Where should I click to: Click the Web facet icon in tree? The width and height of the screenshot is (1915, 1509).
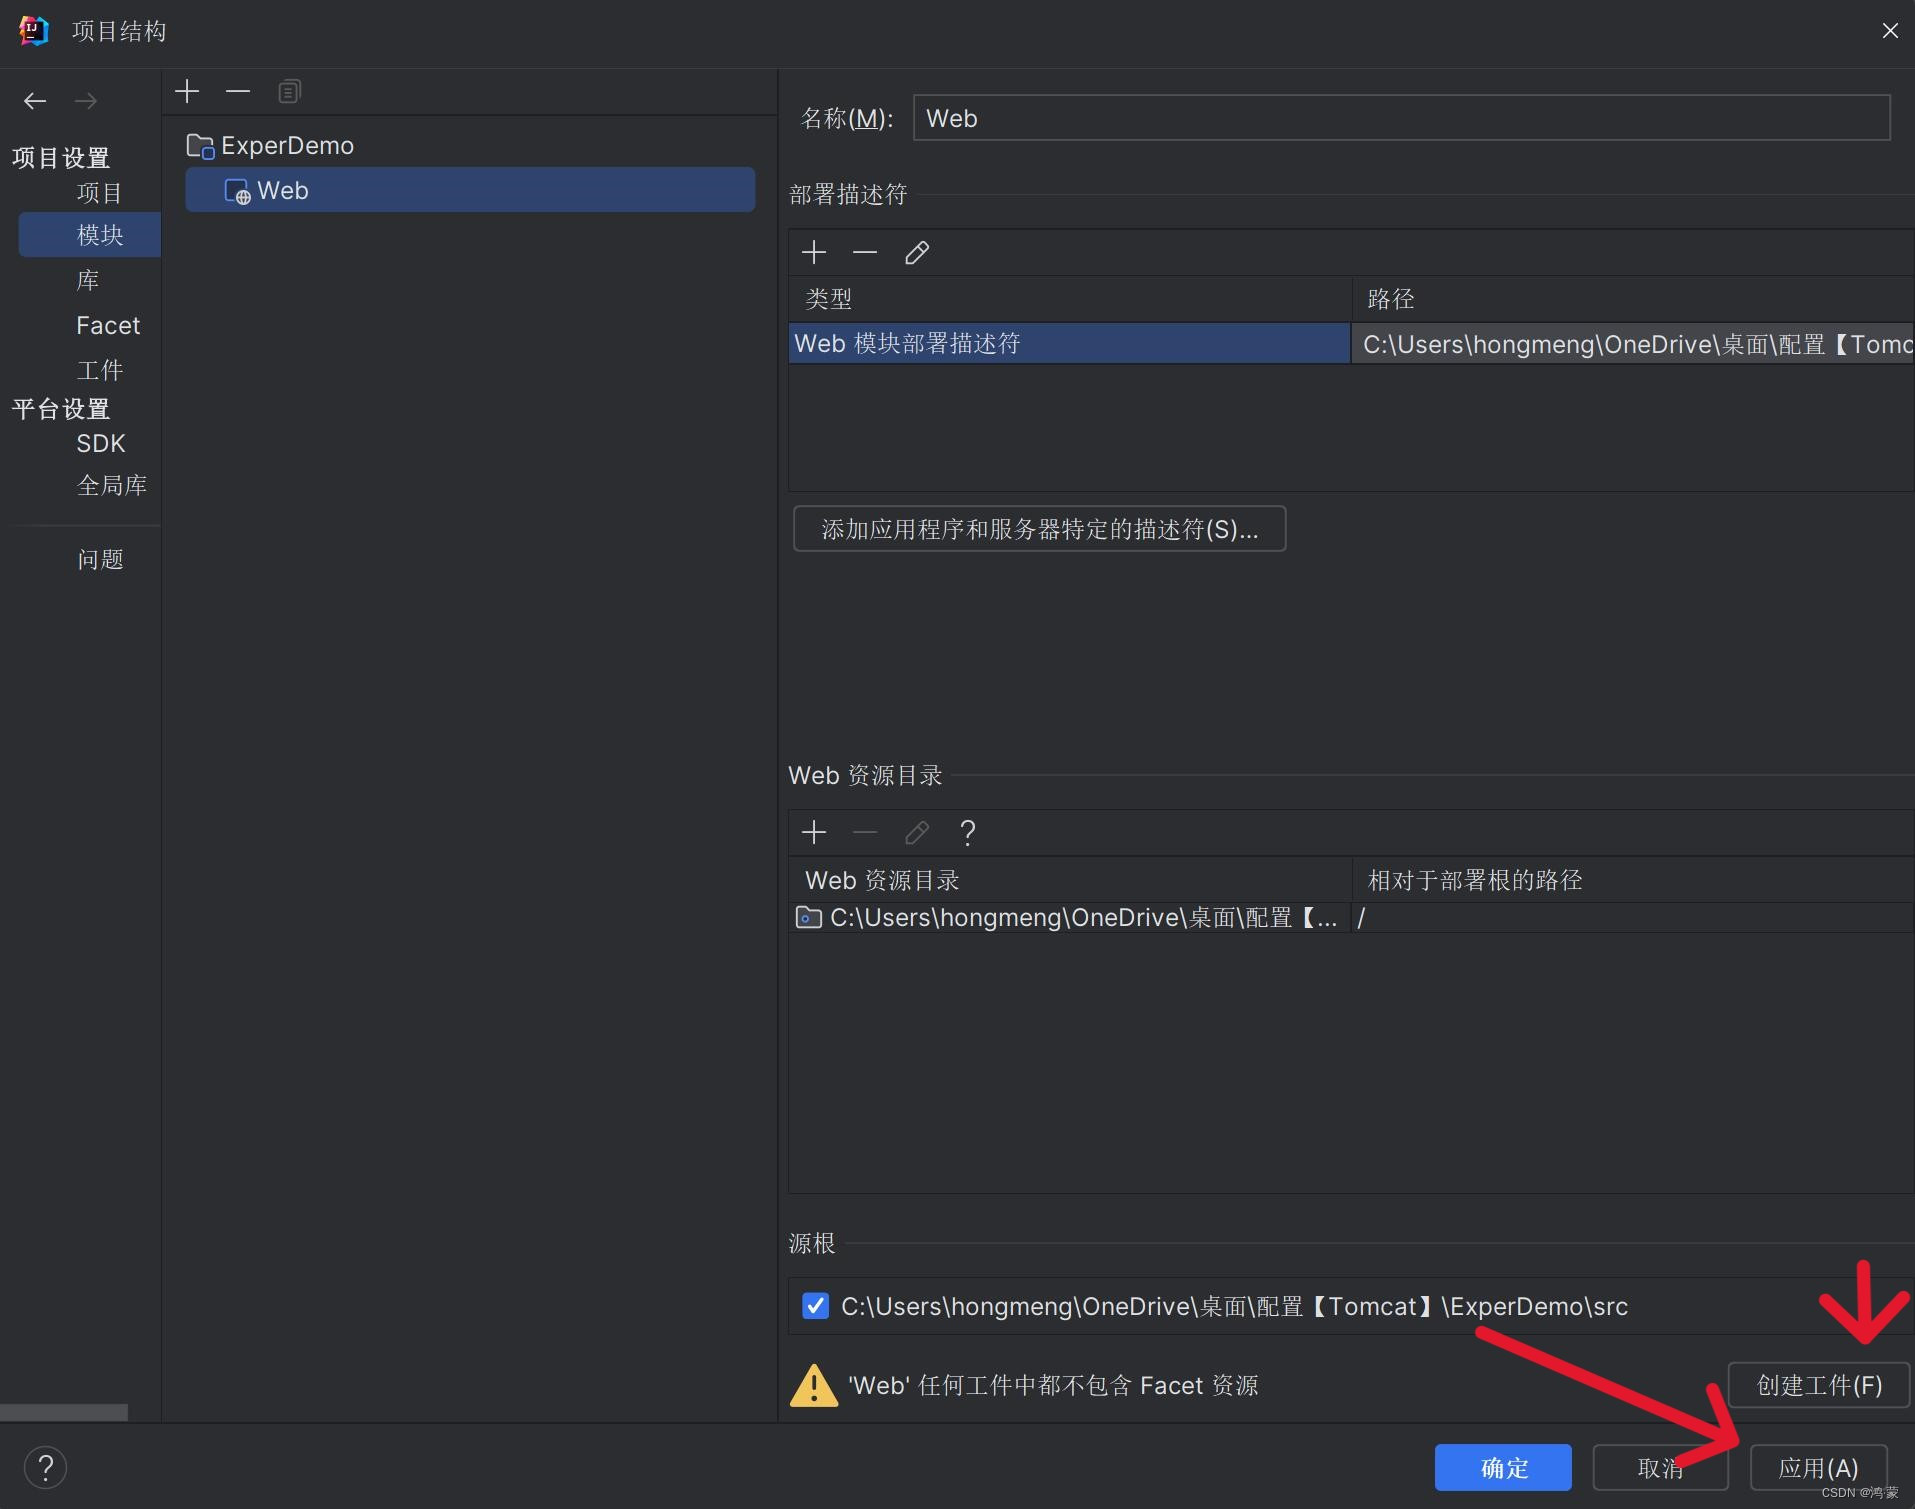[x=237, y=191]
